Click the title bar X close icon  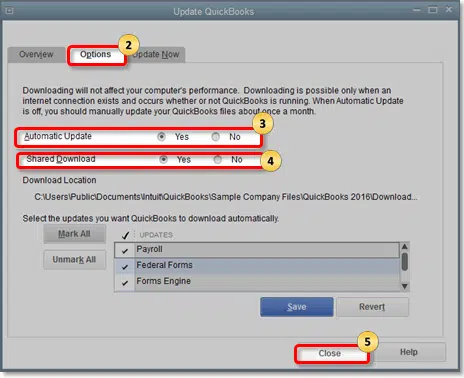click(x=449, y=10)
